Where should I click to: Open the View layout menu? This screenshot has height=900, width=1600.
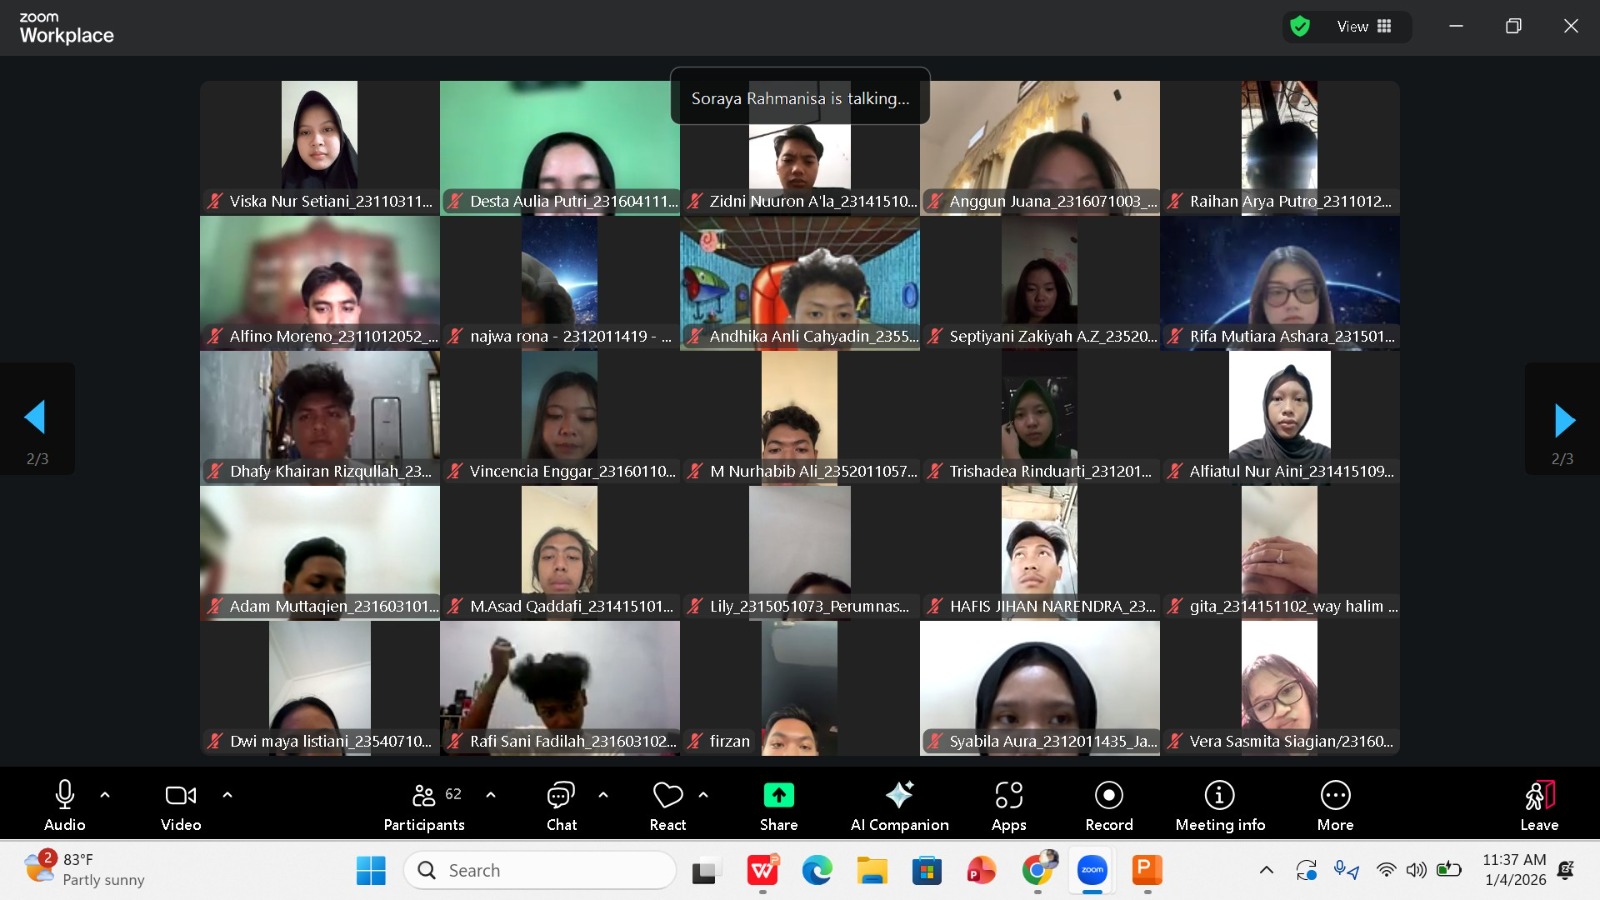coord(1364,27)
